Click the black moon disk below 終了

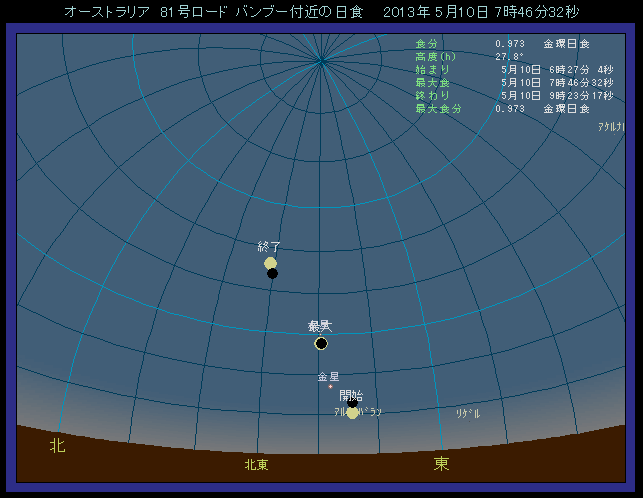coord(272,273)
